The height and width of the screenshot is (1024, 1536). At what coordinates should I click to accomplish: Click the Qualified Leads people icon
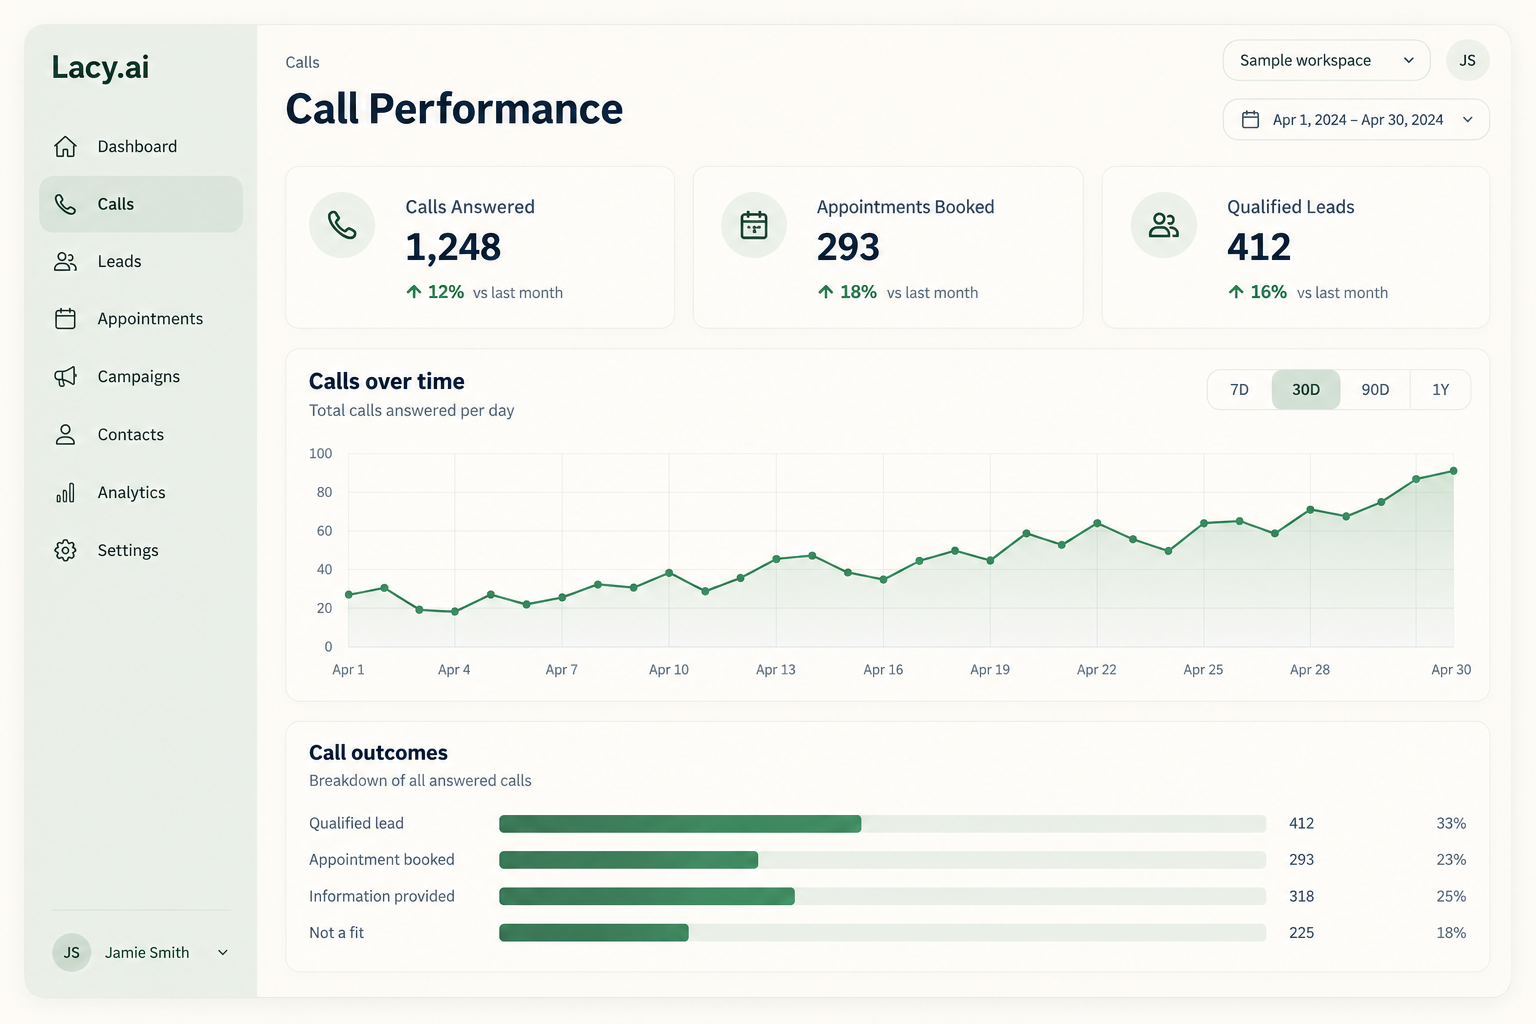(x=1164, y=225)
